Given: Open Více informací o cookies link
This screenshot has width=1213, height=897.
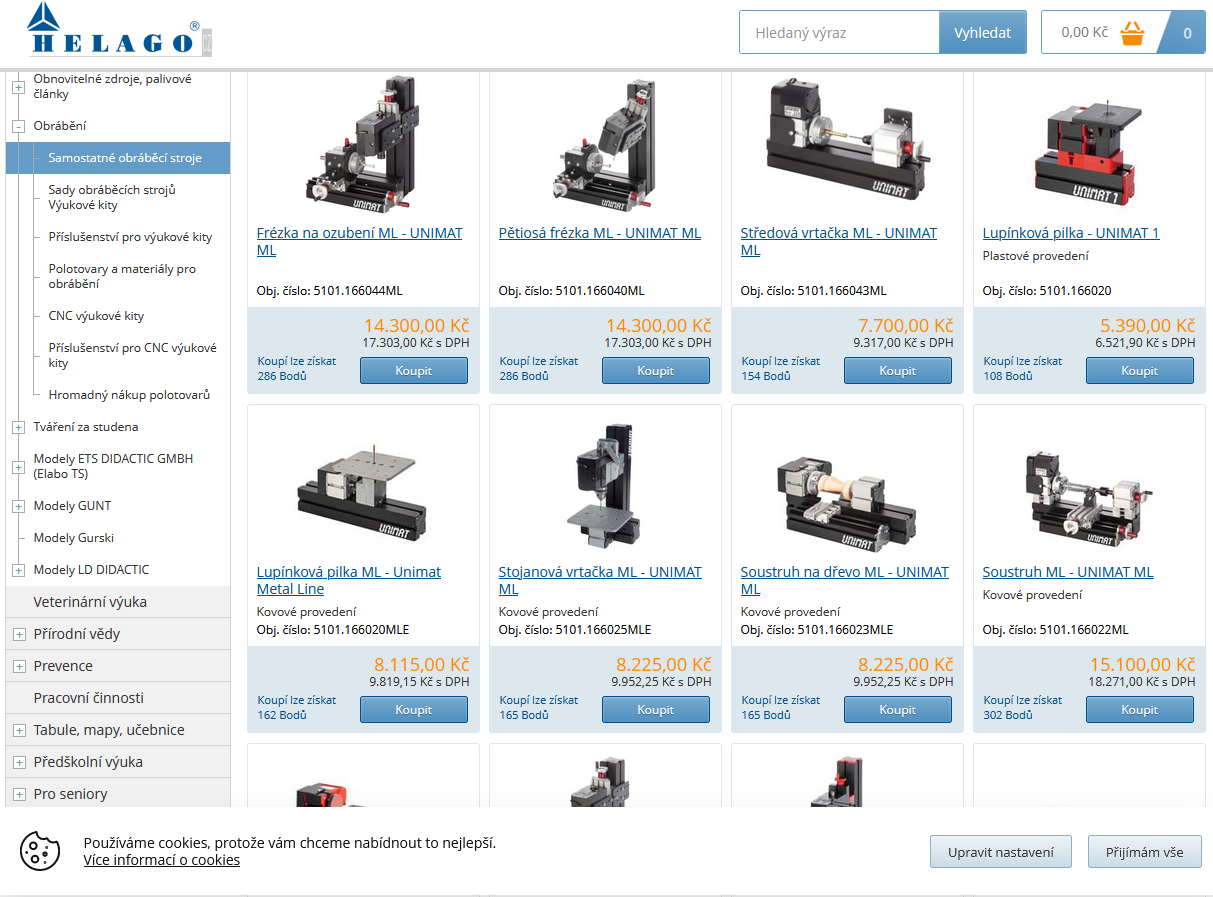Looking at the screenshot, I should tap(162, 860).
